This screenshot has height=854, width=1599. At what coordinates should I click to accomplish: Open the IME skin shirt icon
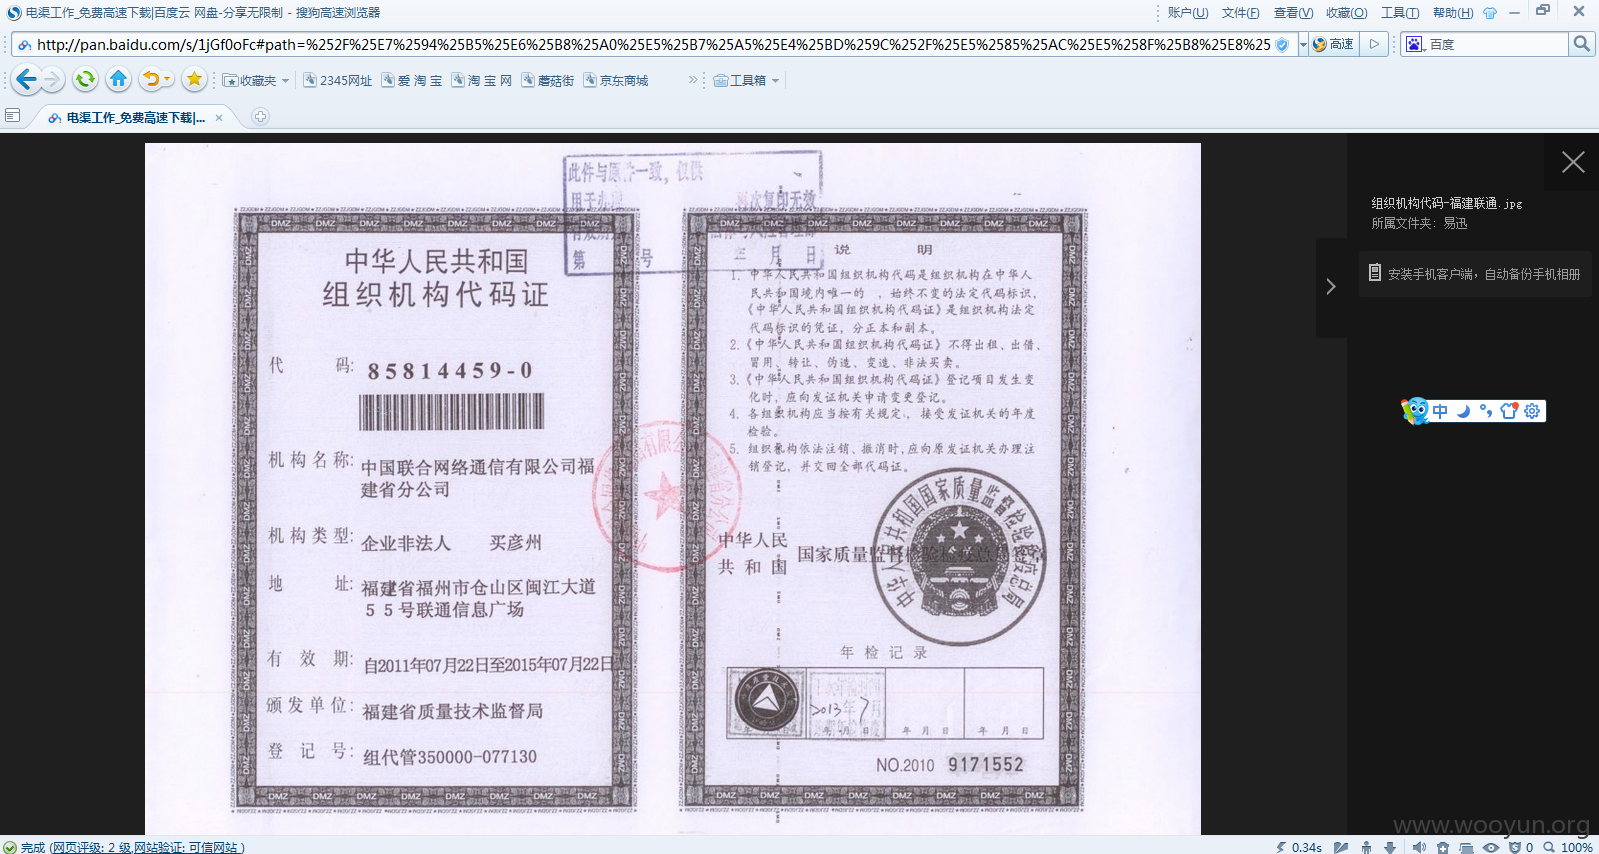pyautogui.click(x=1509, y=411)
